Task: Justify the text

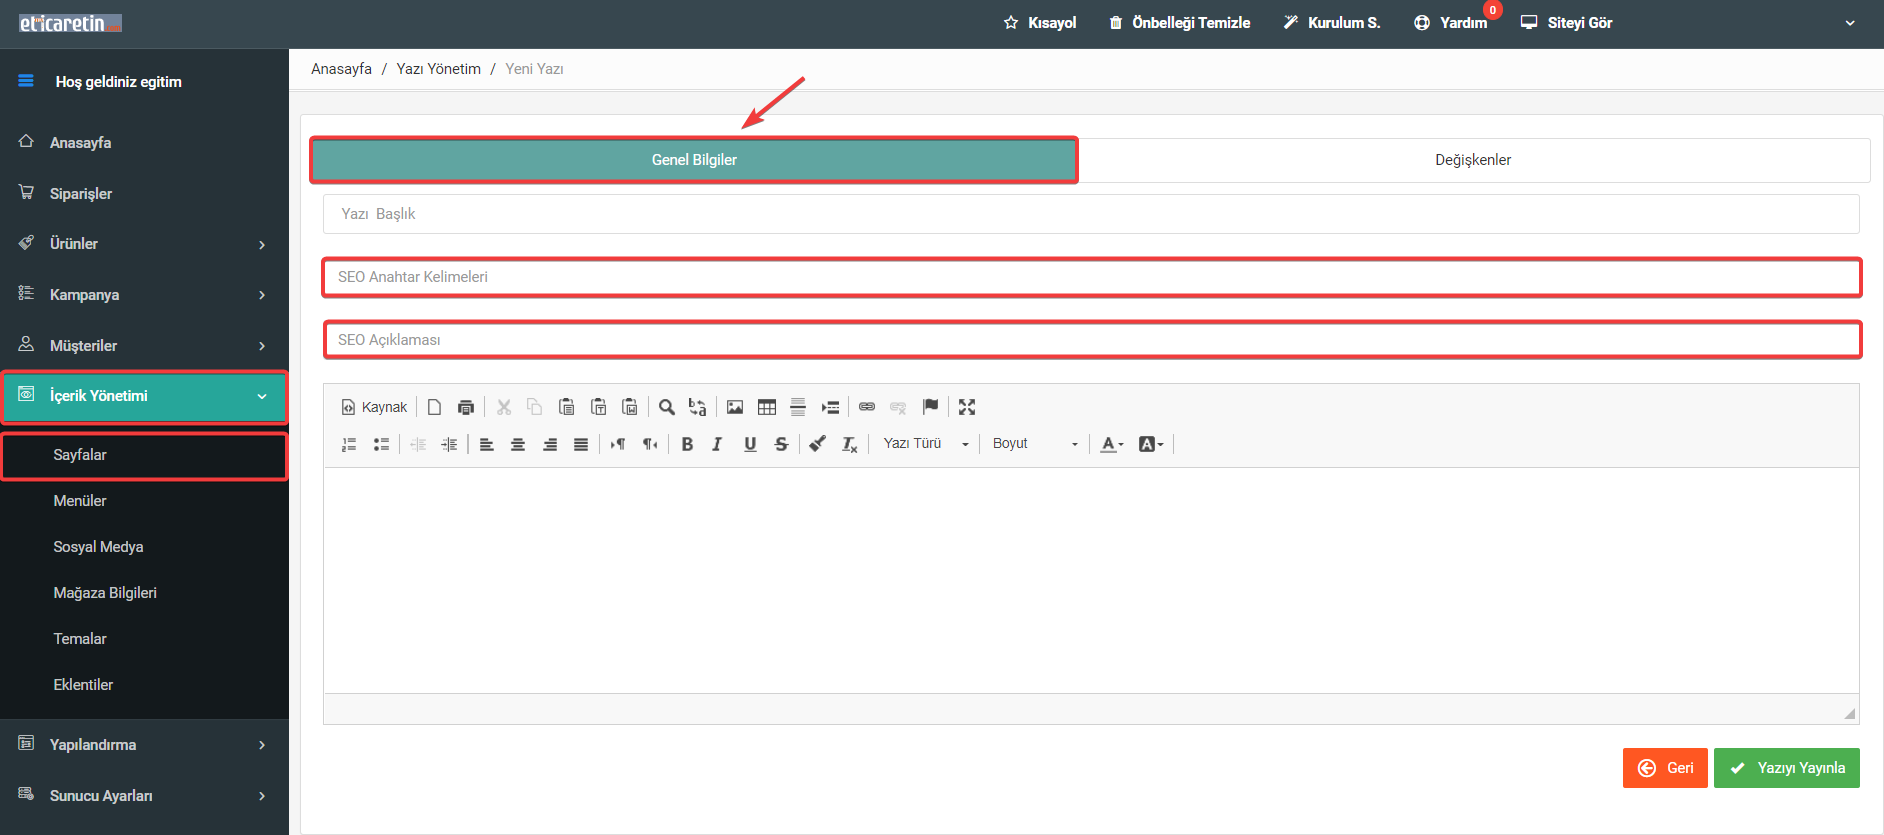Action: (x=581, y=444)
